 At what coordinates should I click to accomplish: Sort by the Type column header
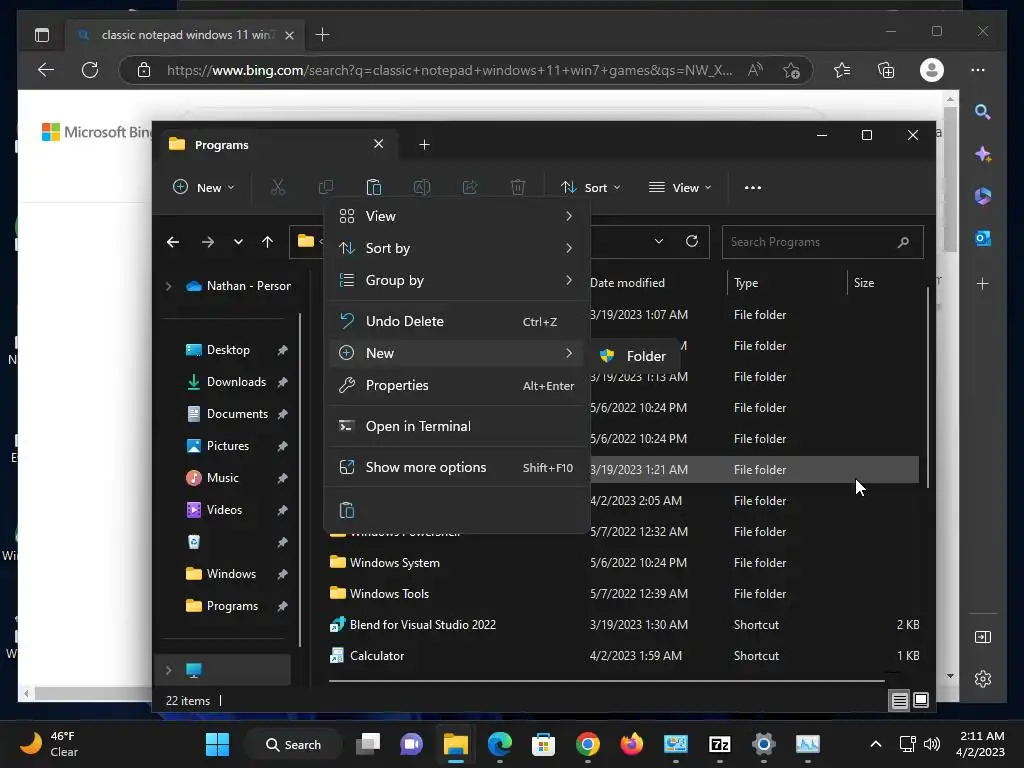(746, 283)
